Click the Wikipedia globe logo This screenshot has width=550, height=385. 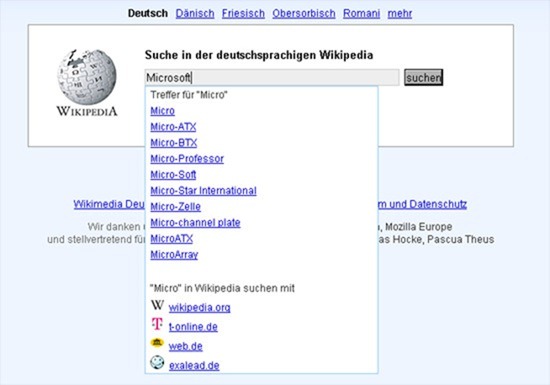[x=87, y=77]
